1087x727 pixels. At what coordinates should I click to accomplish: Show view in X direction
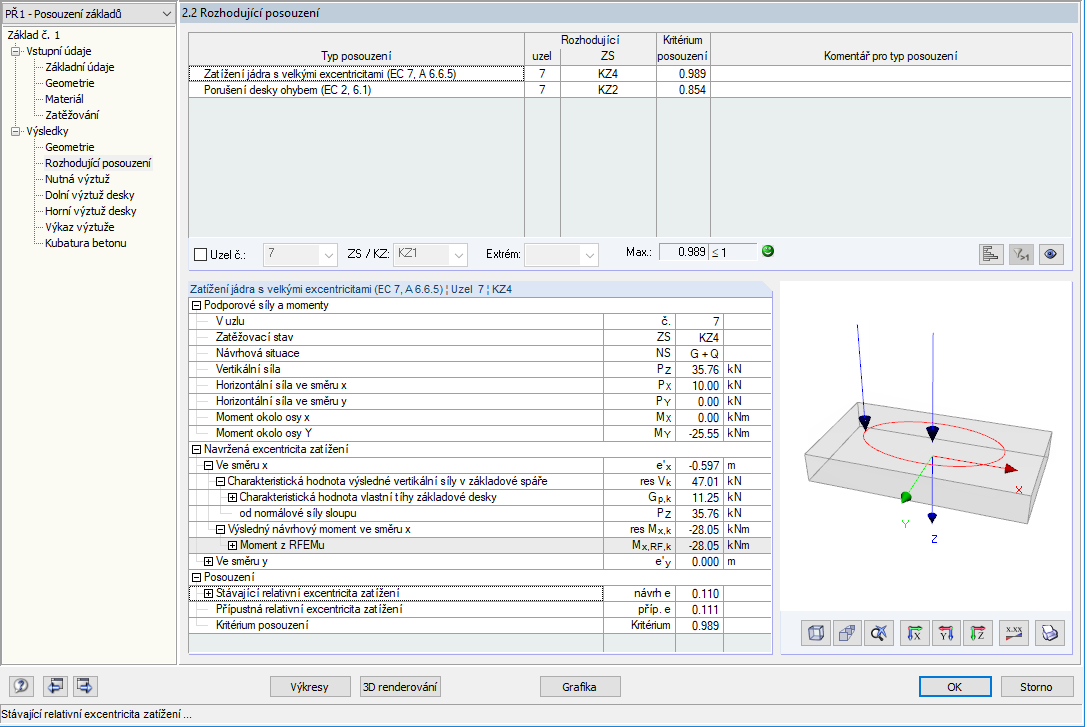914,633
